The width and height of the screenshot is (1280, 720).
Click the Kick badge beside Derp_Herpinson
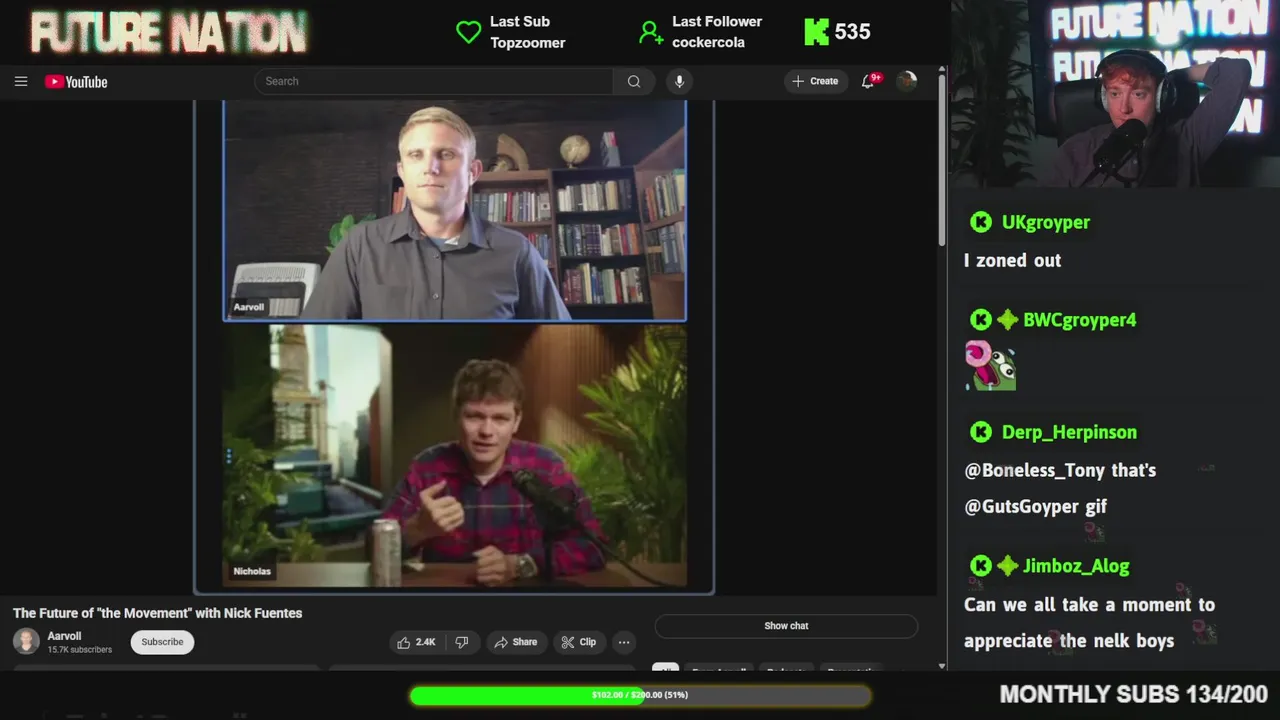point(981,432)
